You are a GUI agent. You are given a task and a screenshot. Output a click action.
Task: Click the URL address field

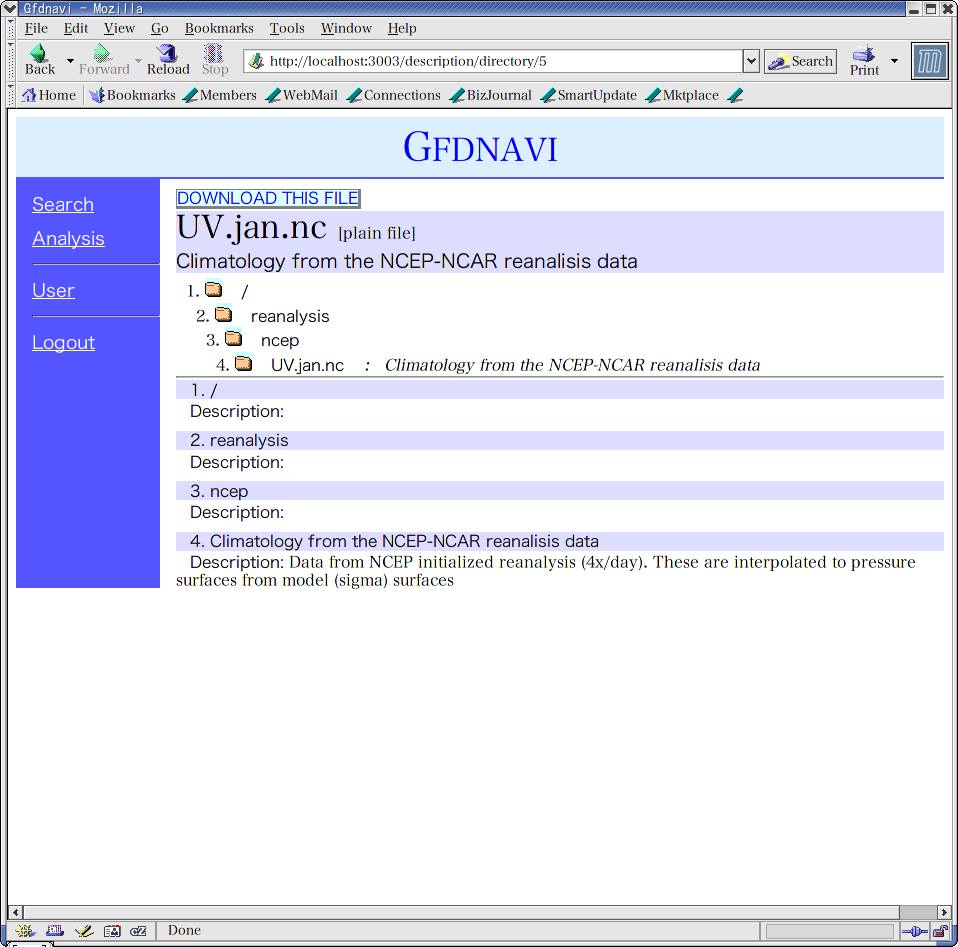pos(494,61)
